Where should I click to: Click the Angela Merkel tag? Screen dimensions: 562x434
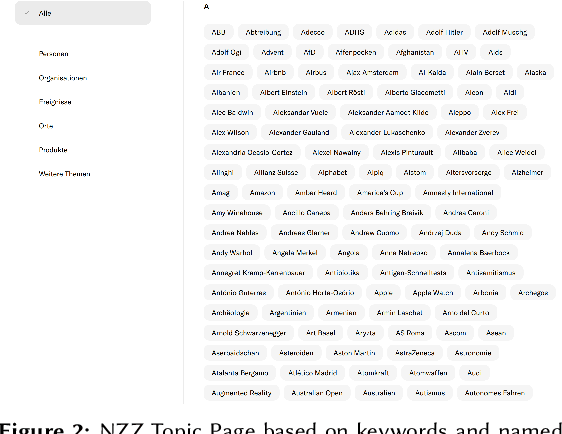[295, 253]
